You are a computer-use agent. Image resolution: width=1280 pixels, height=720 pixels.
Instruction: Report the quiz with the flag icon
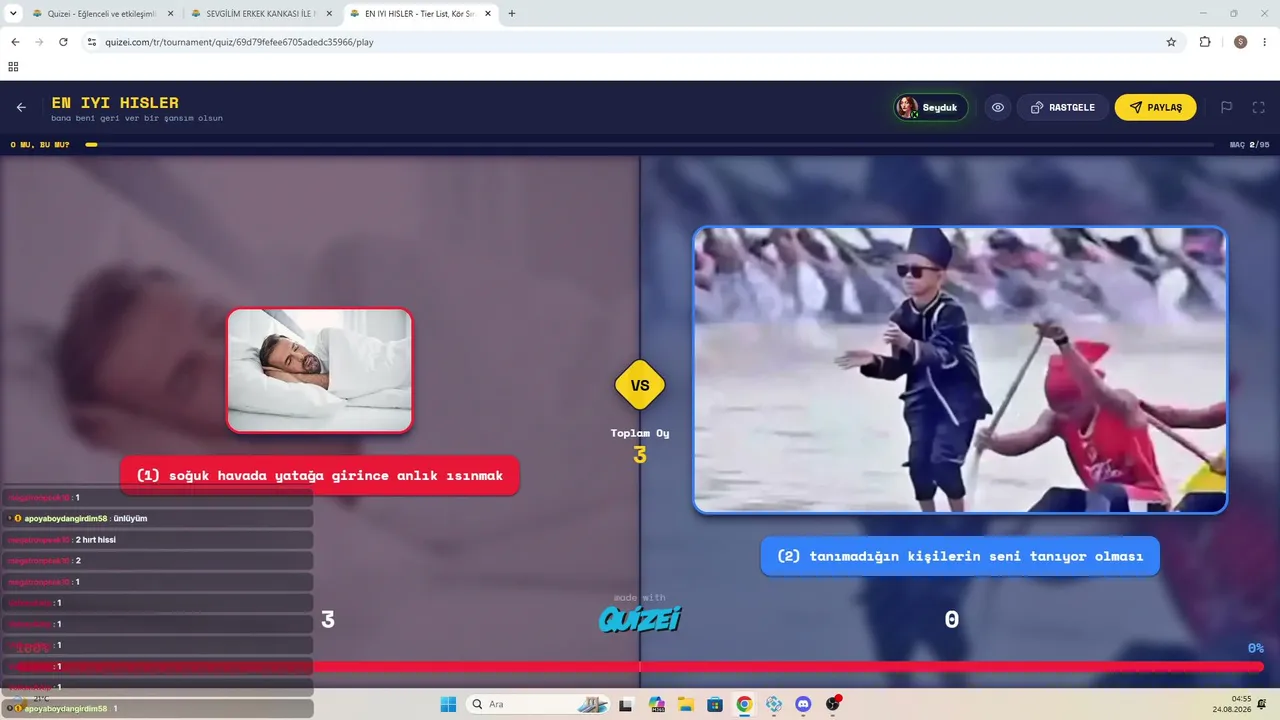(1227, 107)
